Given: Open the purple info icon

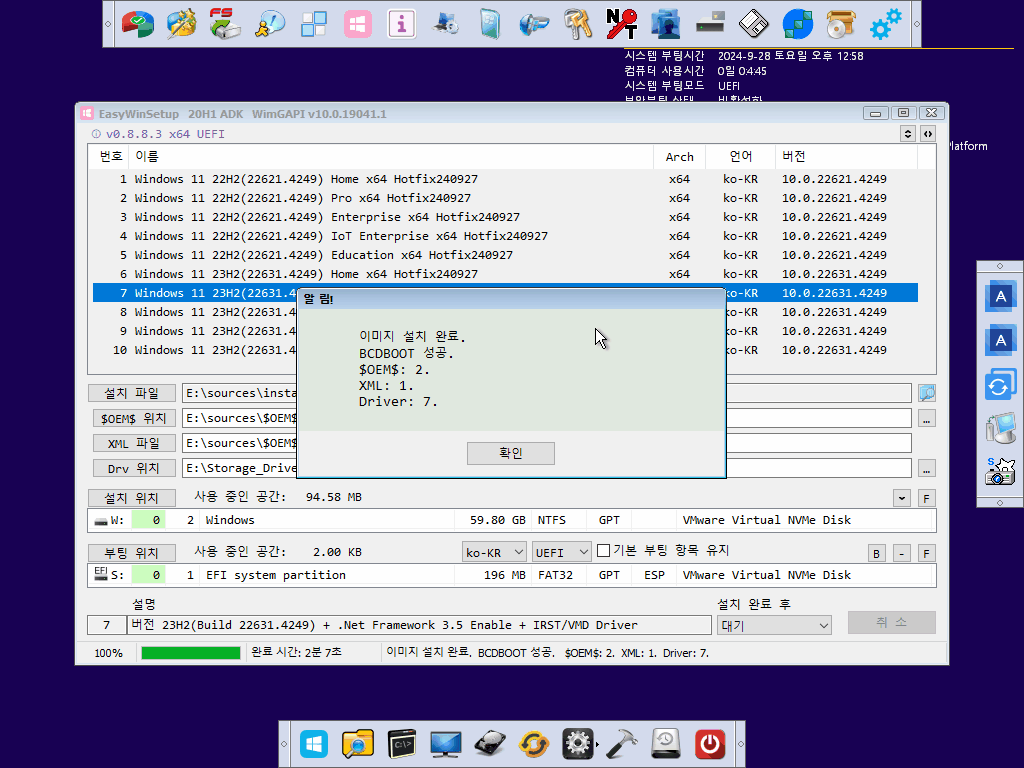Looking at the screenshot, I should (402, 25).
